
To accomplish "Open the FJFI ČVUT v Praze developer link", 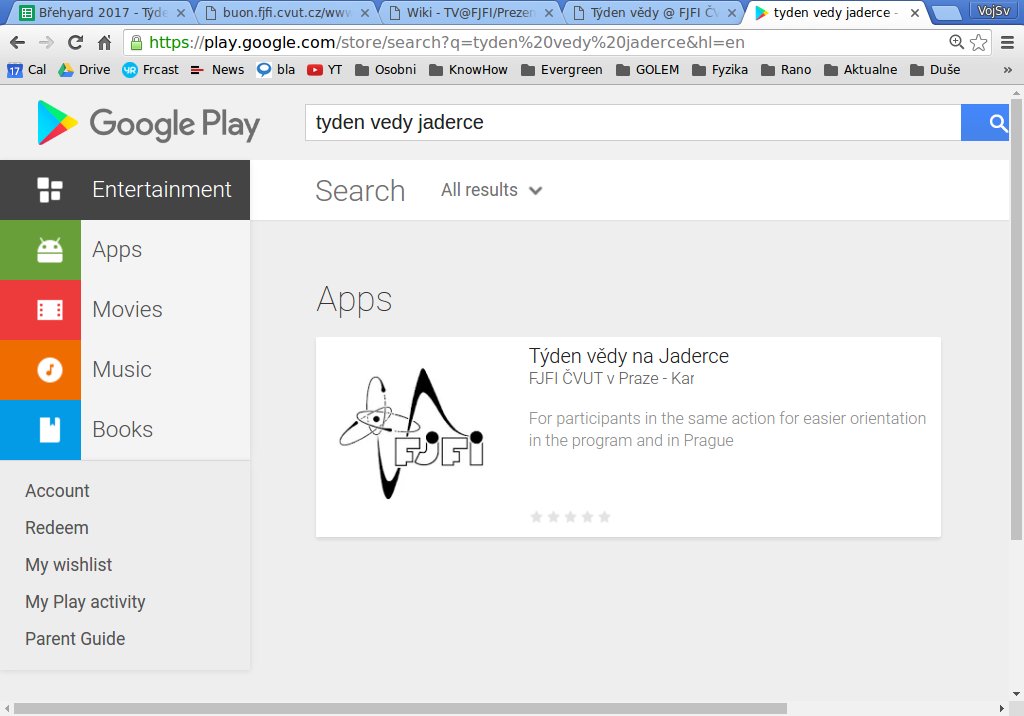I will 611,378.
